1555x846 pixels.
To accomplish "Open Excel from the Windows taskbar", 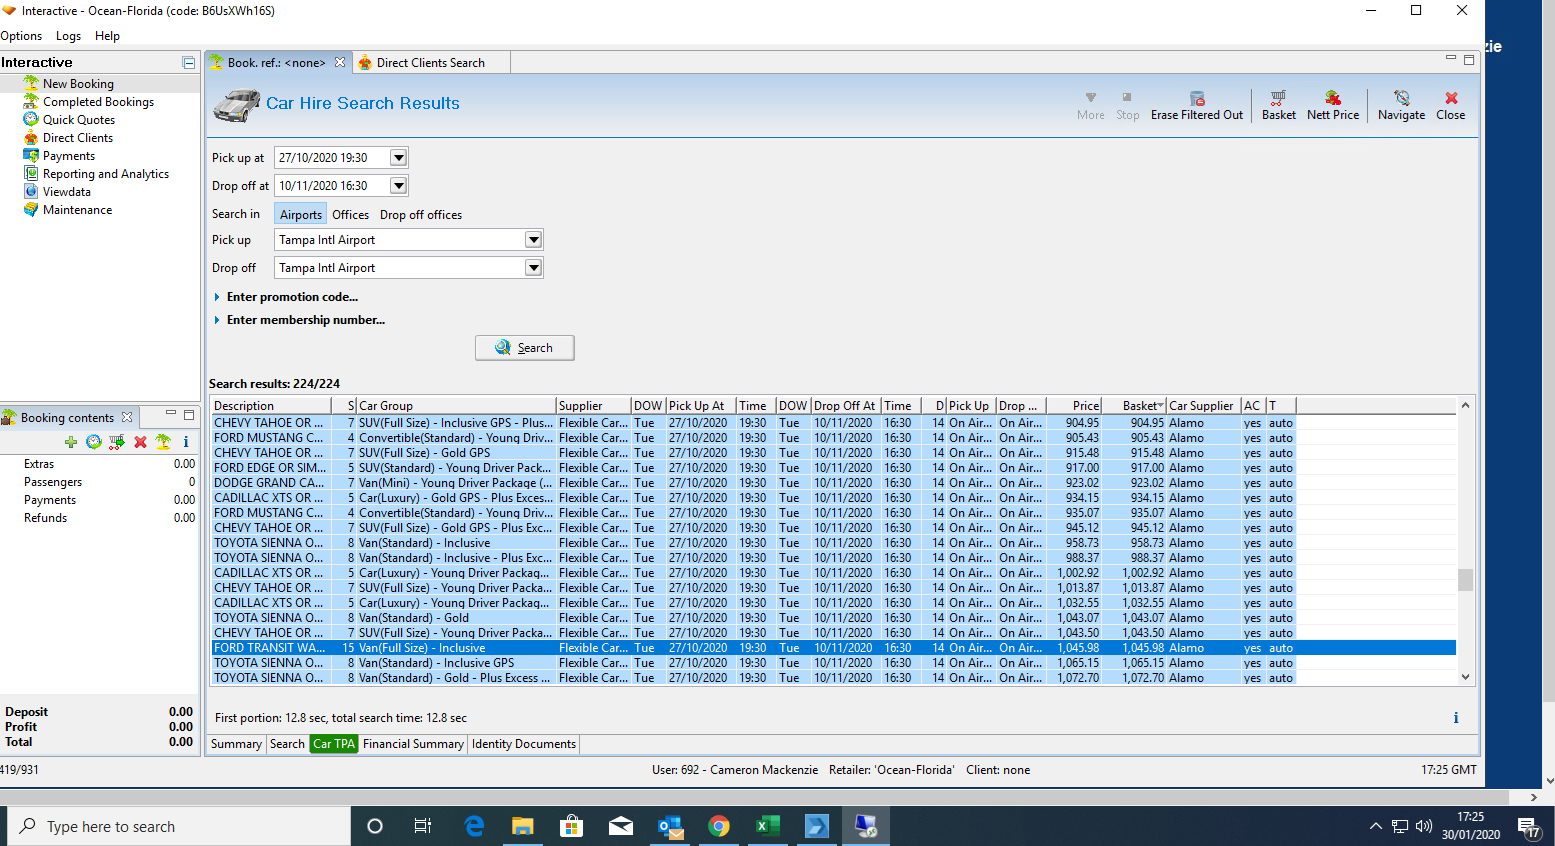I will click(767, 826).
